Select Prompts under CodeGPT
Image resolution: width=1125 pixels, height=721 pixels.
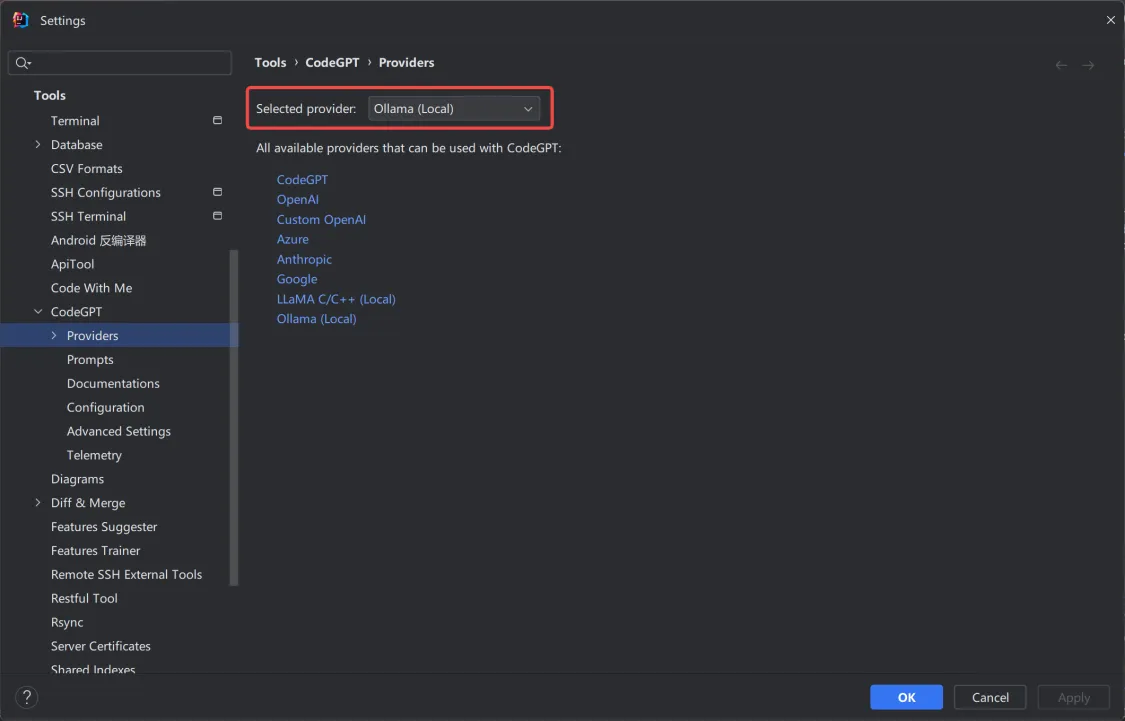[x=90, y=359]
